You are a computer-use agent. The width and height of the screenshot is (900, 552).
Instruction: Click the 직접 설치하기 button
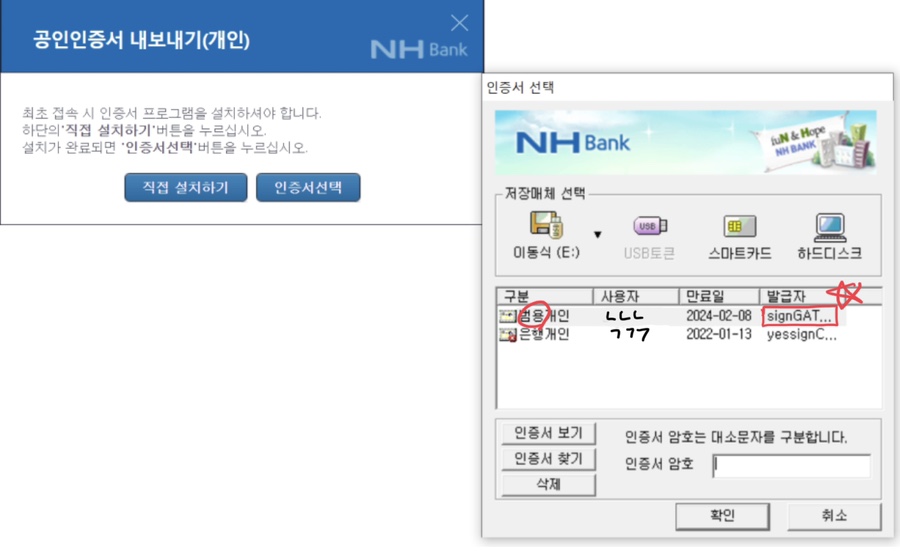point(185,188)
